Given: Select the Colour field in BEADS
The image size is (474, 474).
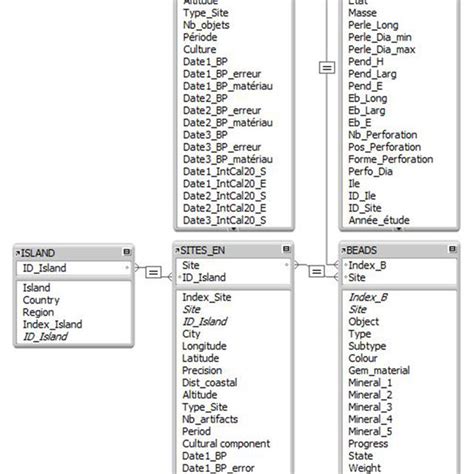Looking at the screenshot, I should pos(363,358).
